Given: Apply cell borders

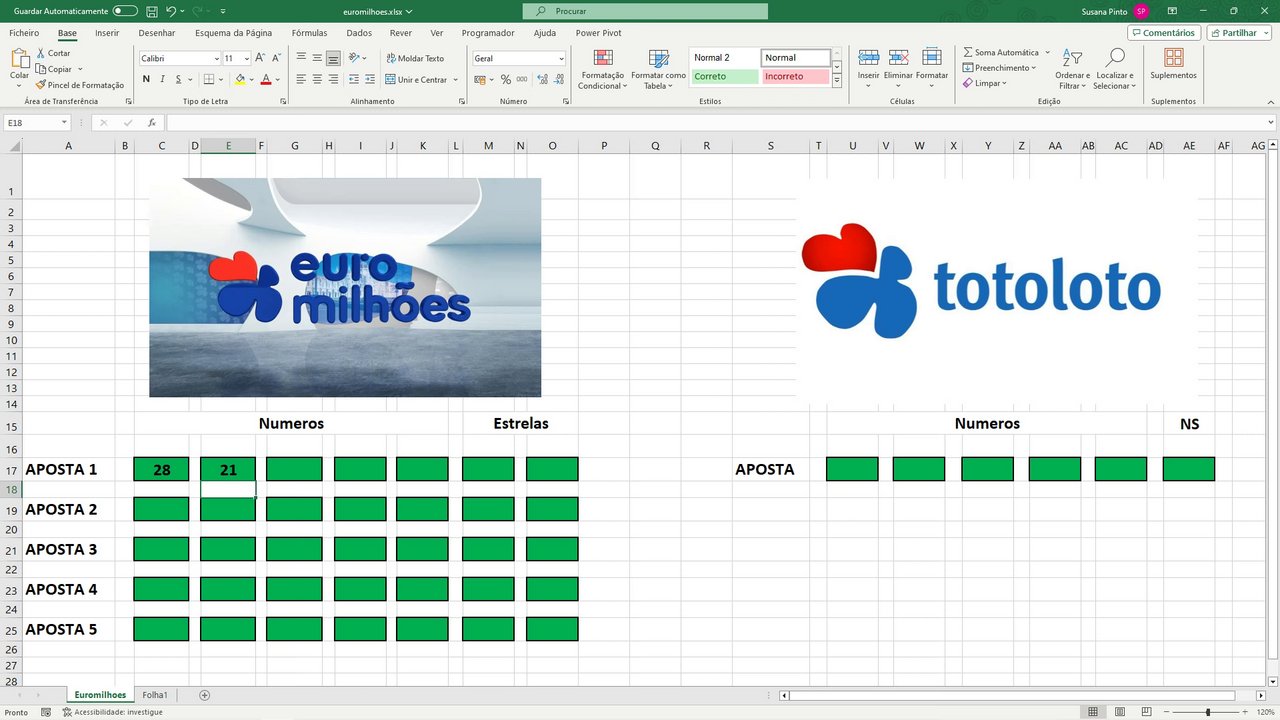Looking at the screenshot, I should 211,79.
